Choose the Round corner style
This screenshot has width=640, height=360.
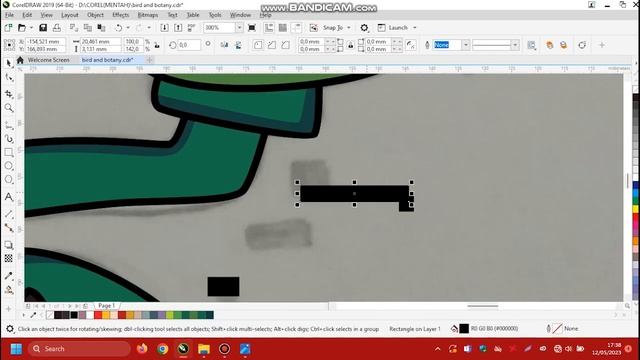(x=258, y=45)
